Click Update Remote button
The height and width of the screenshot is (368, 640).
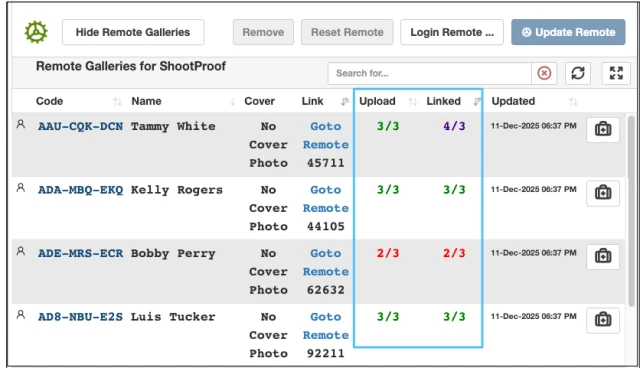click(x=568, y=32)
